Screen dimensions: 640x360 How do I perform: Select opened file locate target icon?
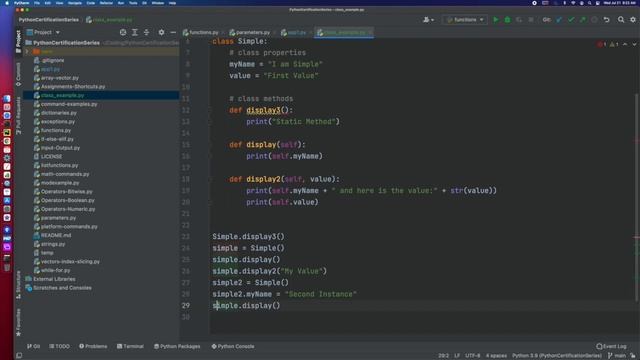coord(123,32)
